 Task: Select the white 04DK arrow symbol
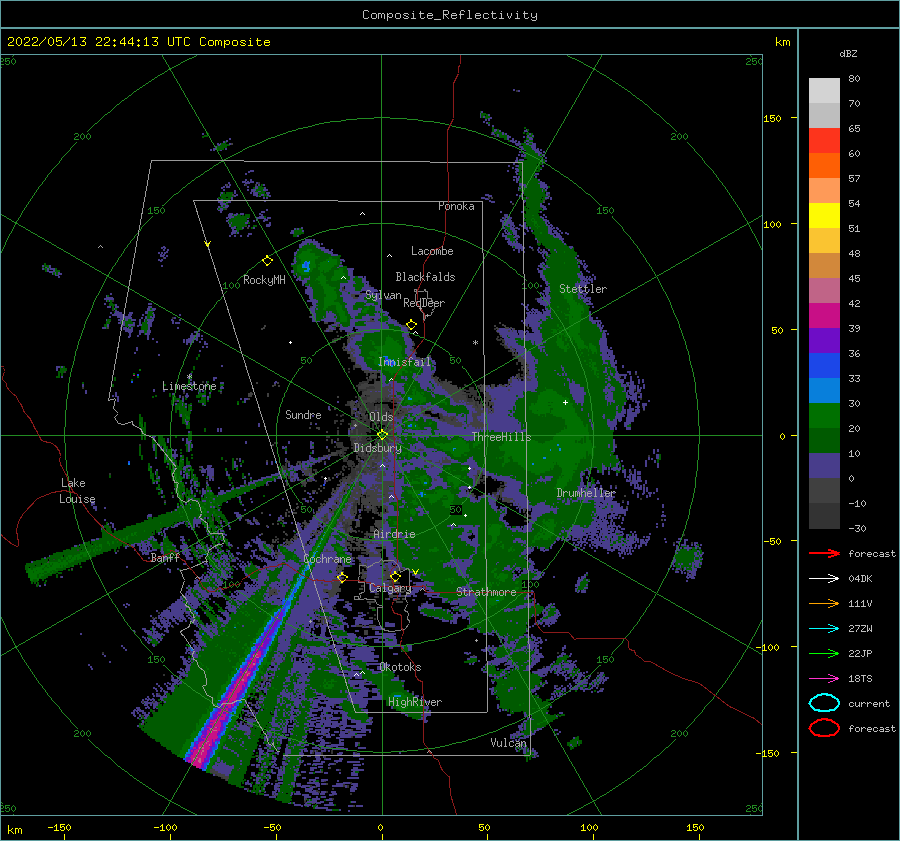824,578
